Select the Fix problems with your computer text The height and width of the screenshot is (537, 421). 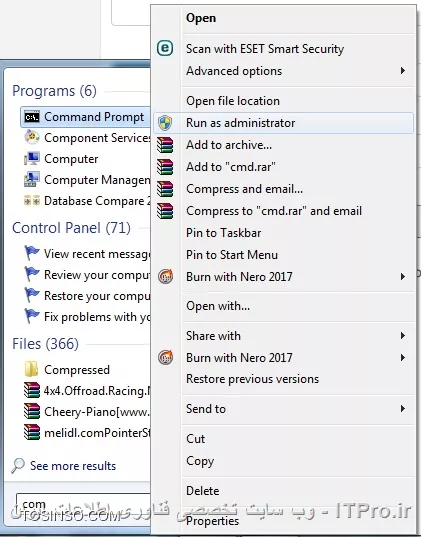click(97, 317)
